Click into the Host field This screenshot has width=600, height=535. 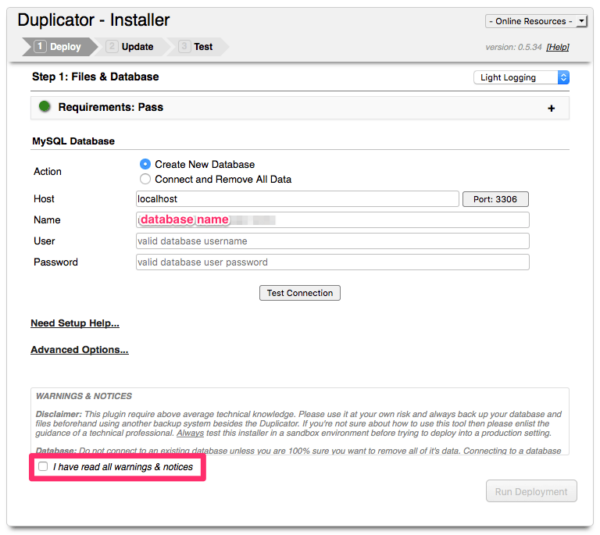click(297, 199)
